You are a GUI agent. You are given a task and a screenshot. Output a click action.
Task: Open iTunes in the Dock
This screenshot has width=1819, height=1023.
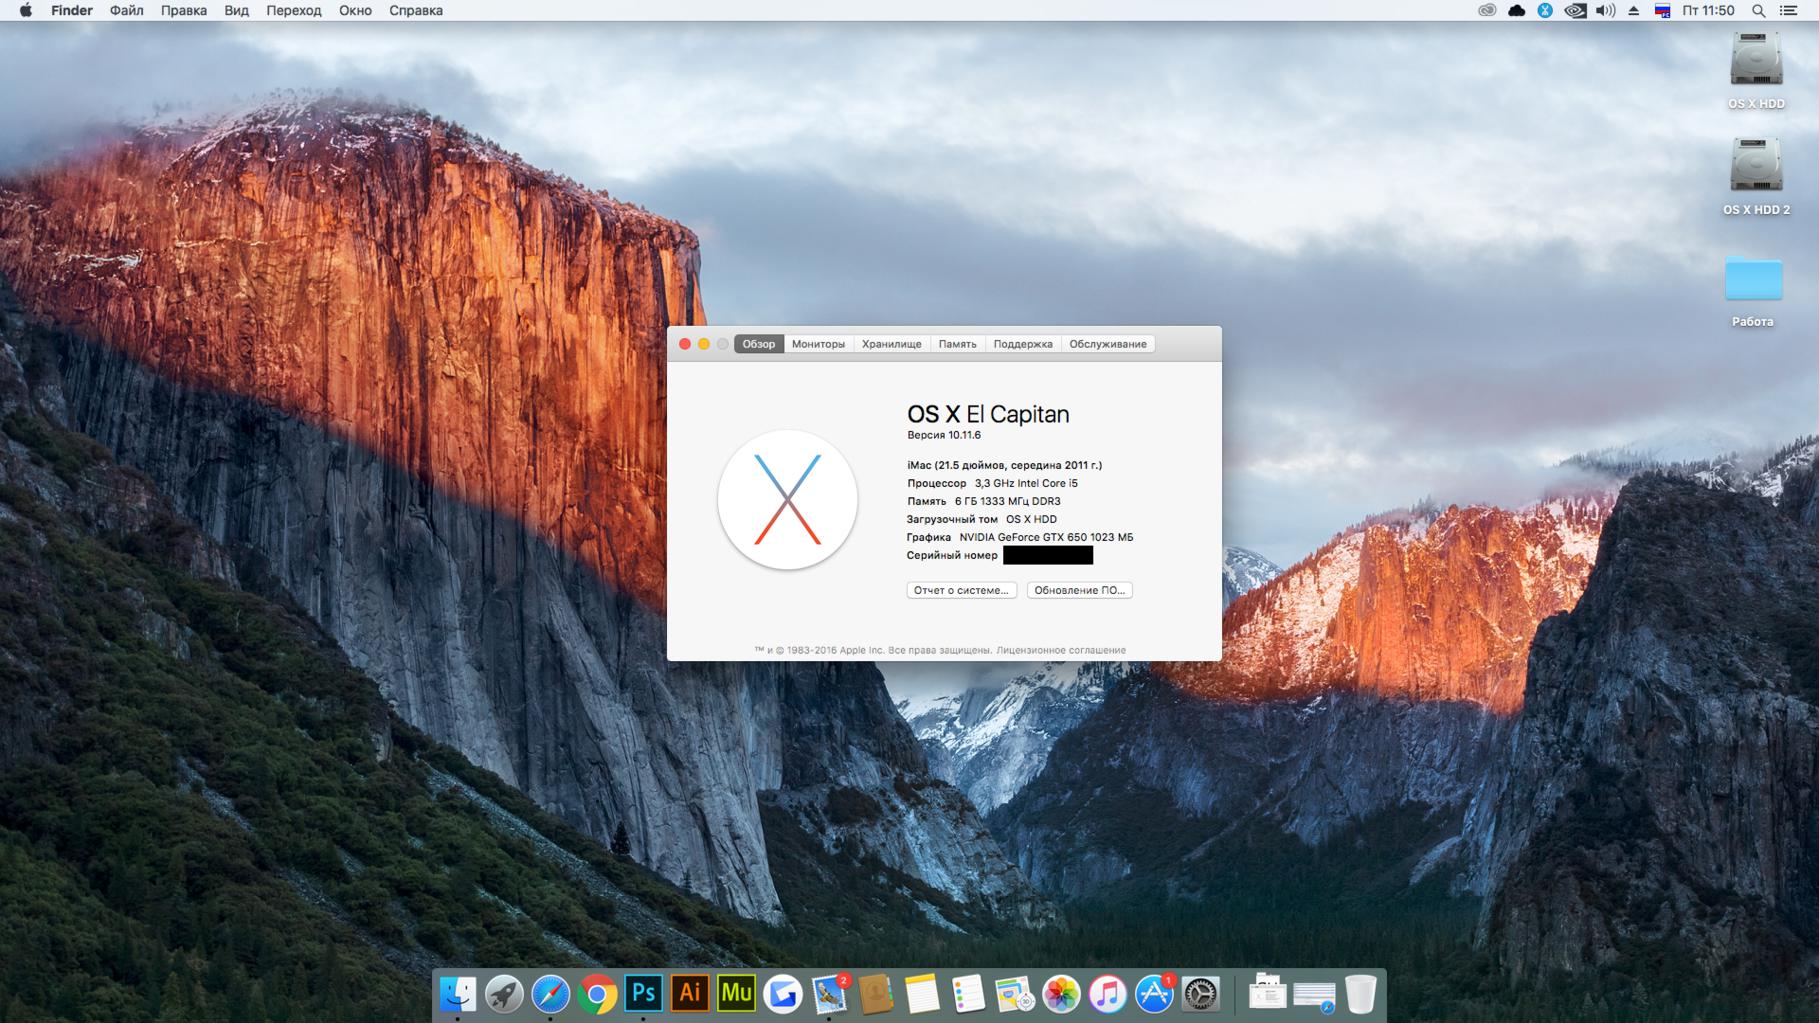1107,994
